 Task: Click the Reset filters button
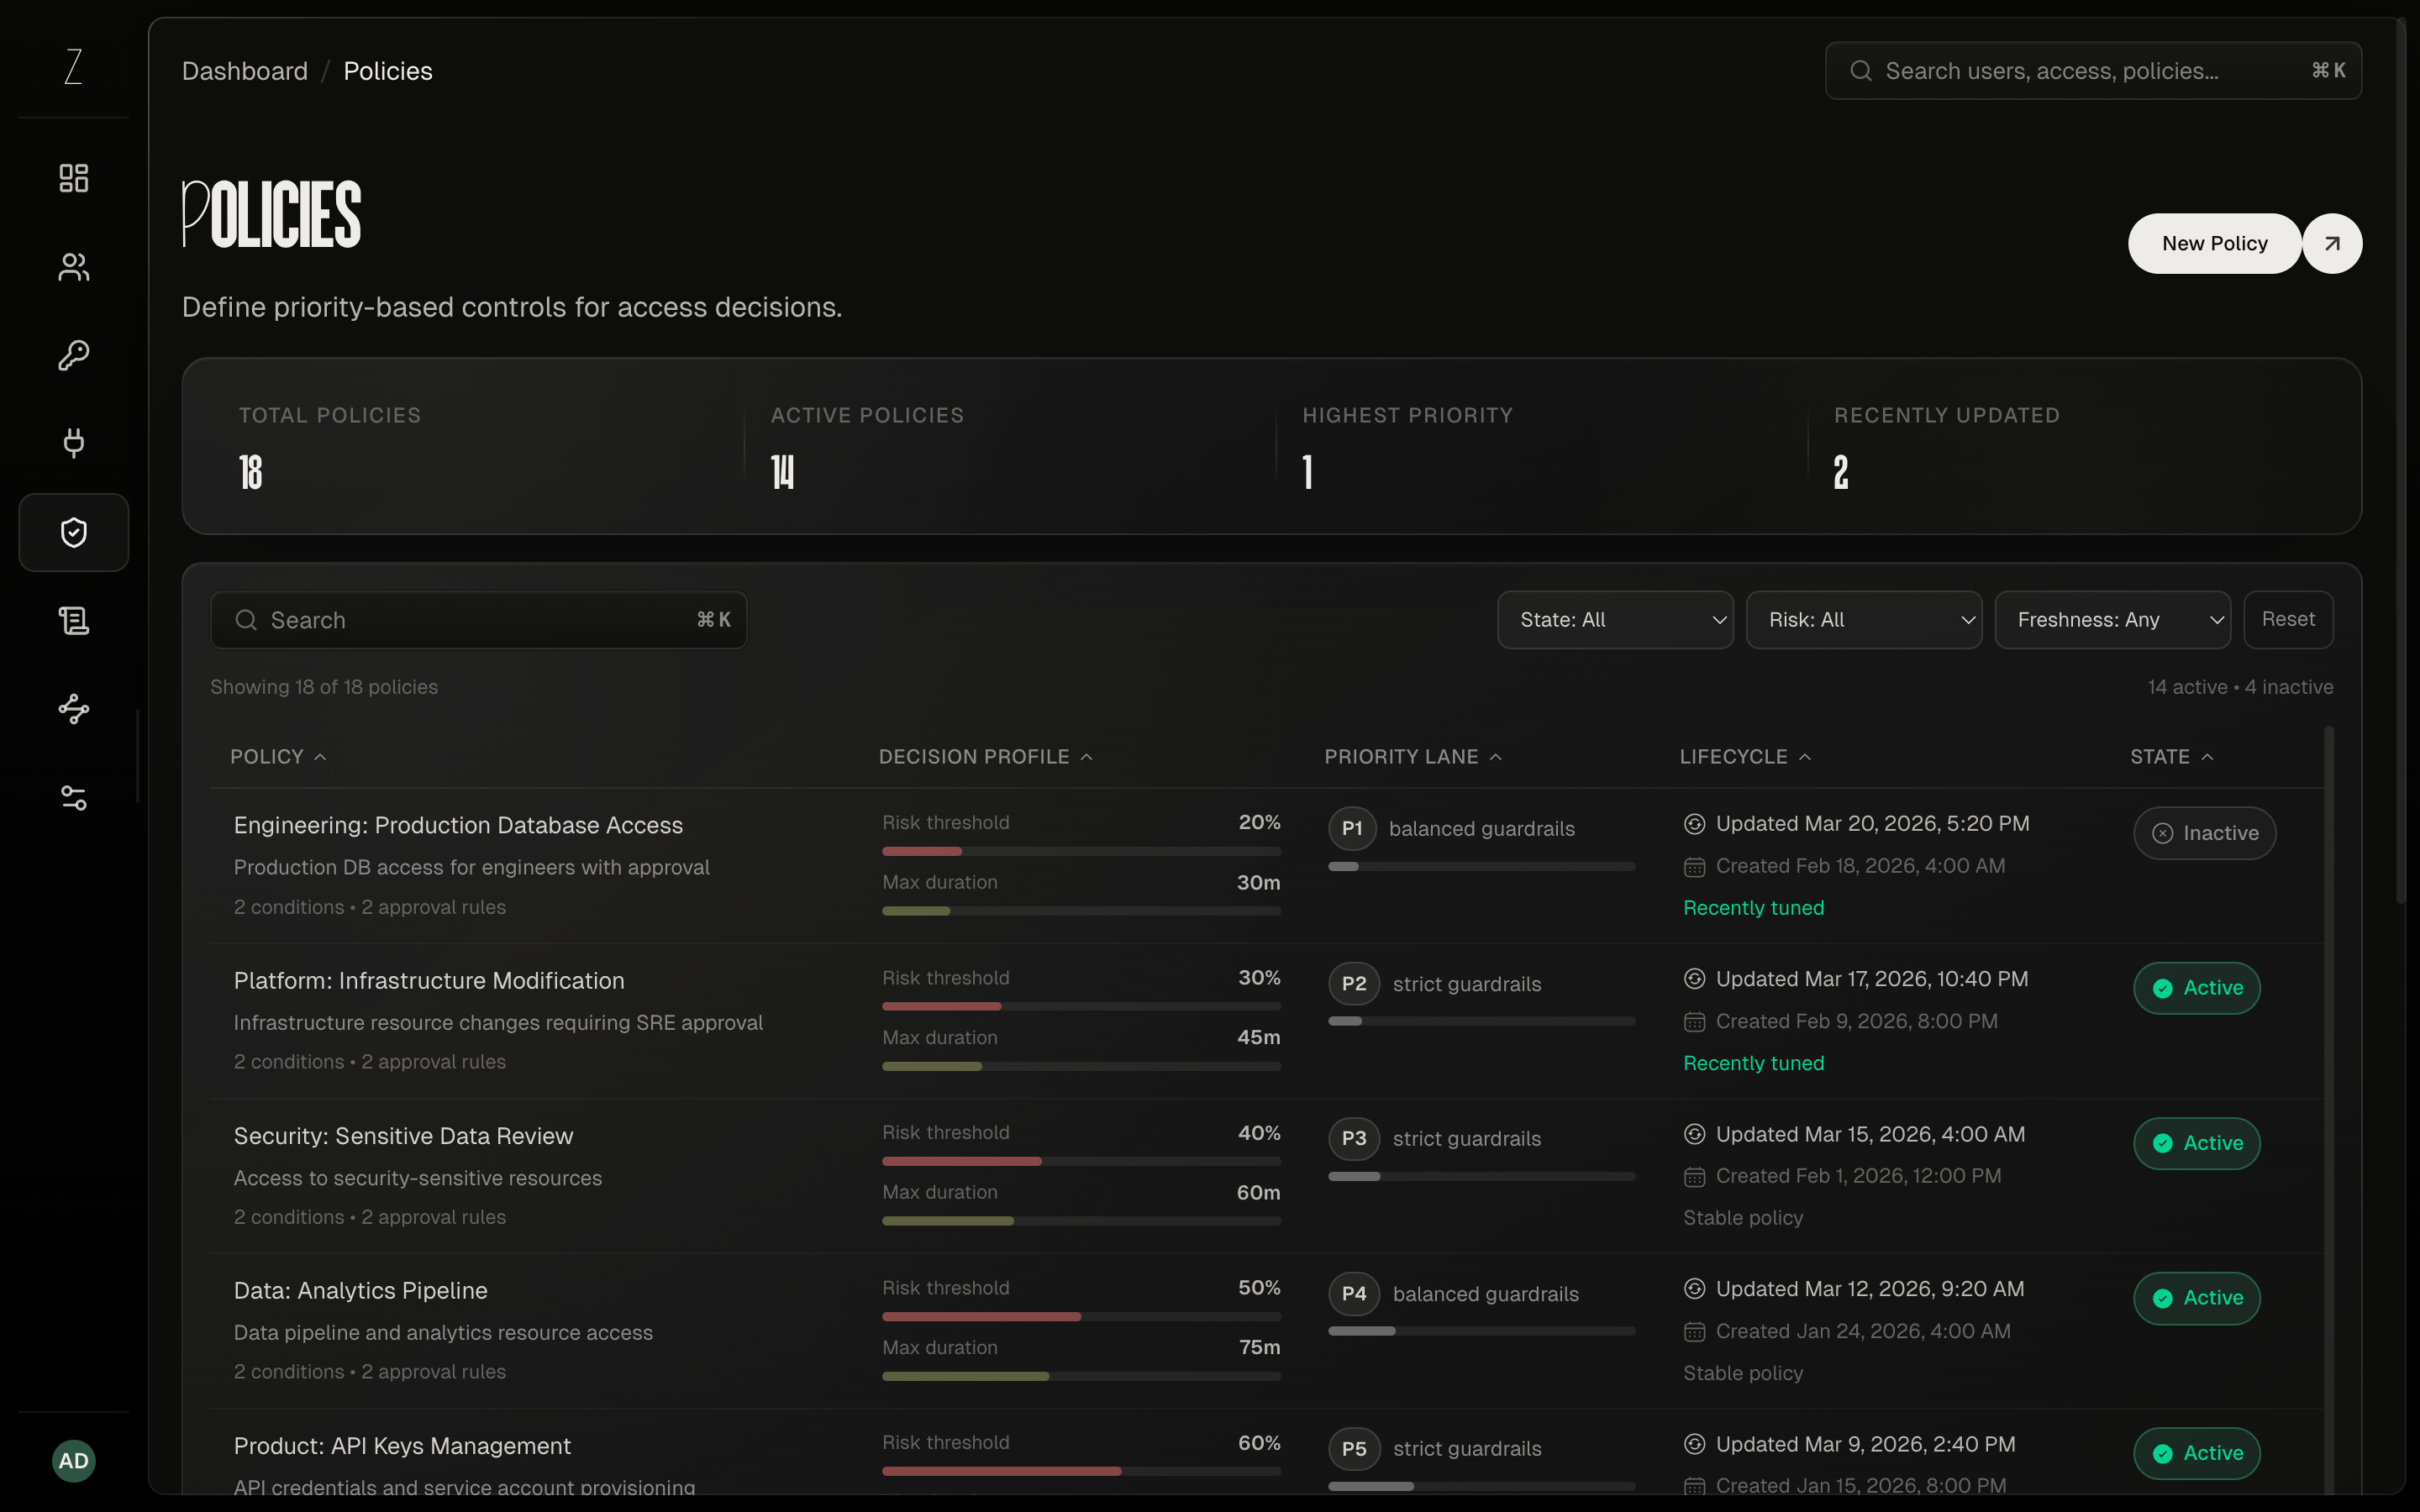2289,619
